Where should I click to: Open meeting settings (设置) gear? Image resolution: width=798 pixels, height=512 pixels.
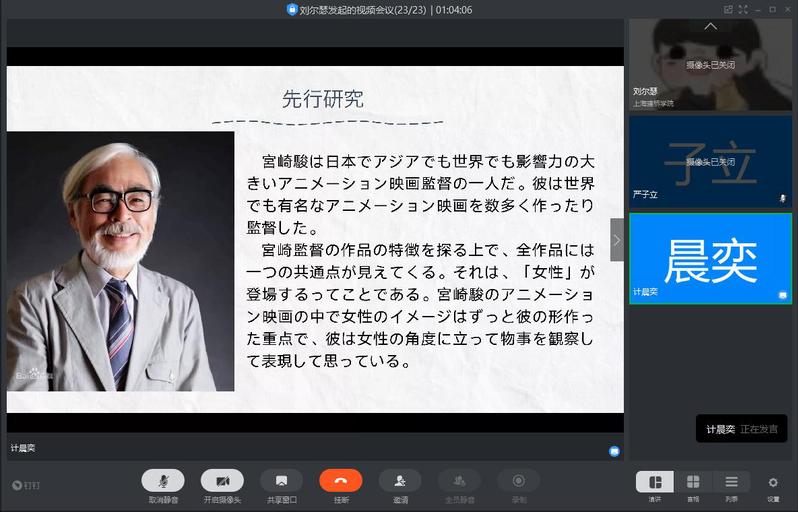point(773,483)
